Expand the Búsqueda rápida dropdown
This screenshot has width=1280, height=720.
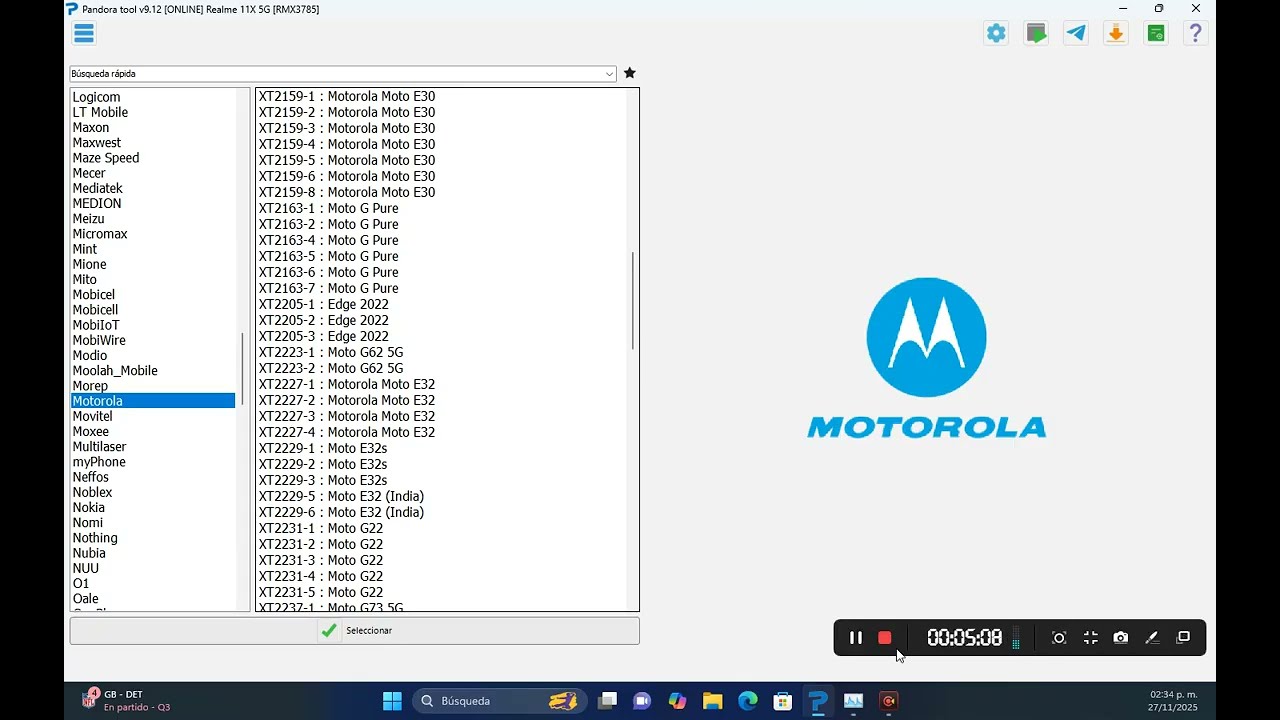click(609, 74)
